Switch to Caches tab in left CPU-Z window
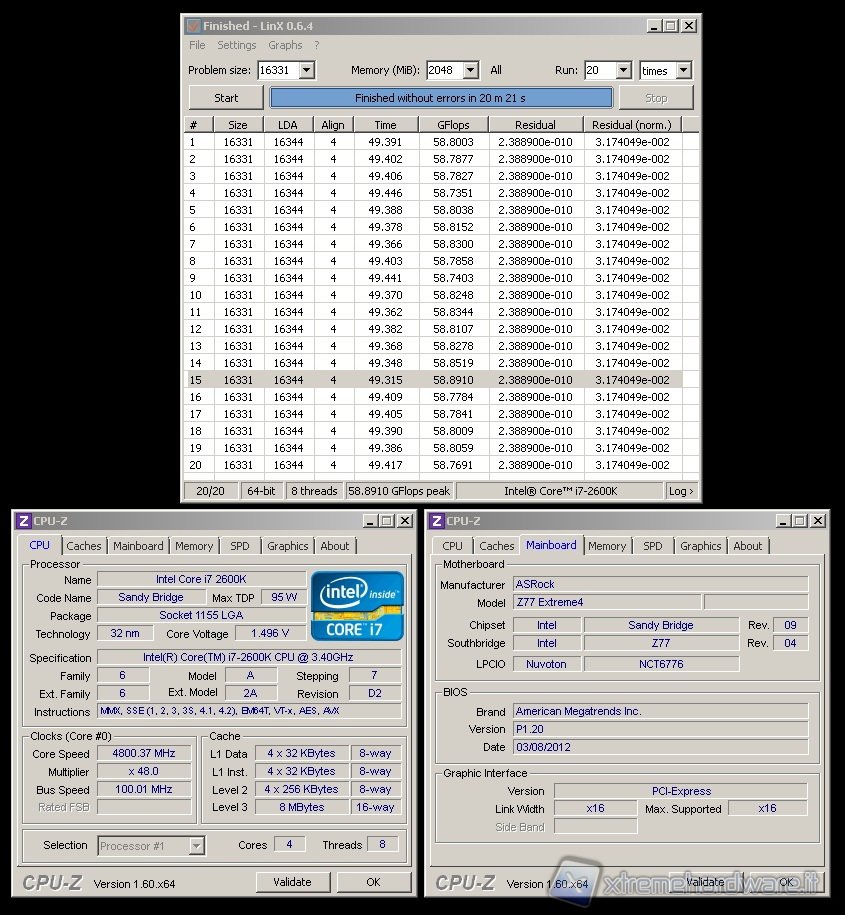845x915 pixels. point(84,546)
